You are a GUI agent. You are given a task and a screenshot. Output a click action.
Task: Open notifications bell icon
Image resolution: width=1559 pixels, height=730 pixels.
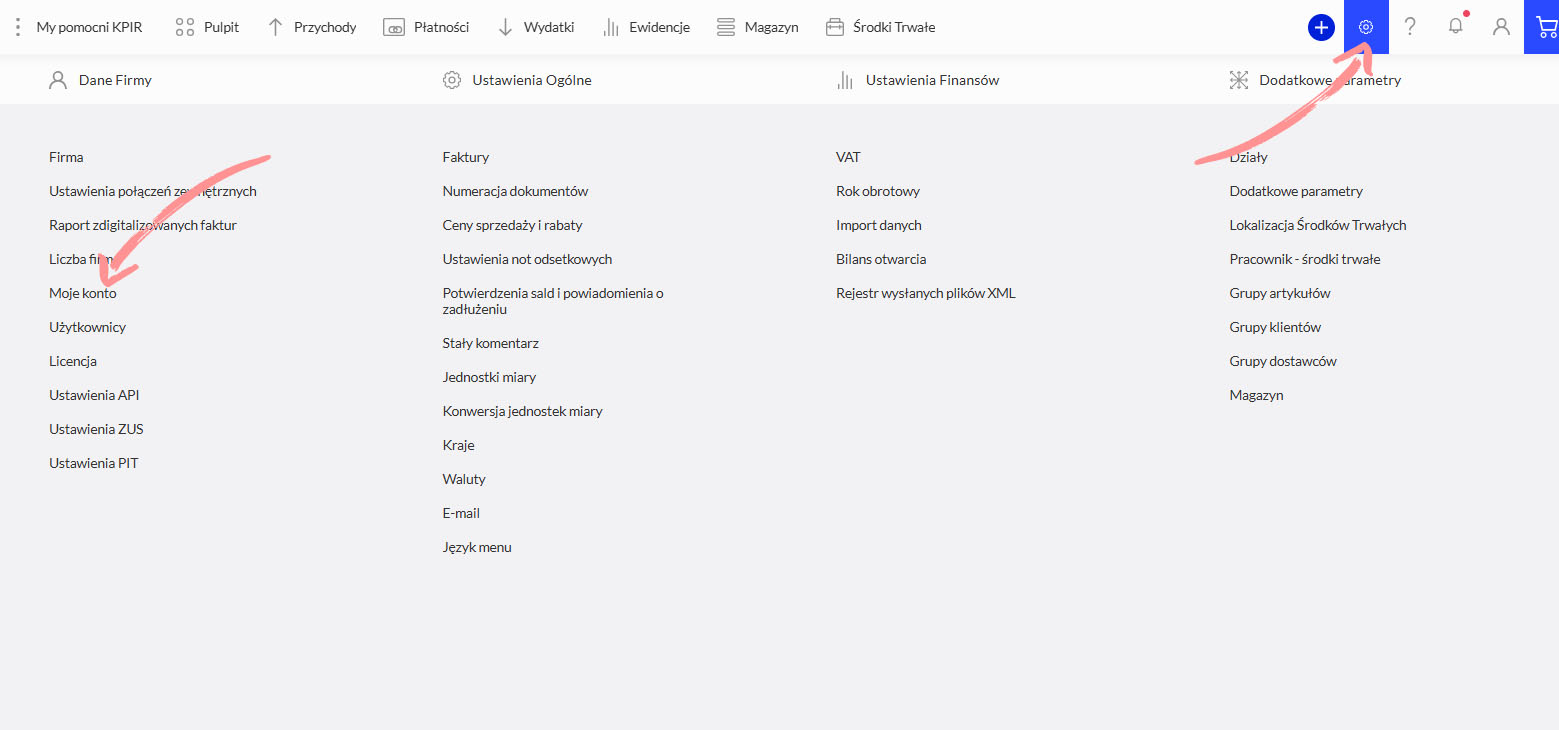point(1455,27)
